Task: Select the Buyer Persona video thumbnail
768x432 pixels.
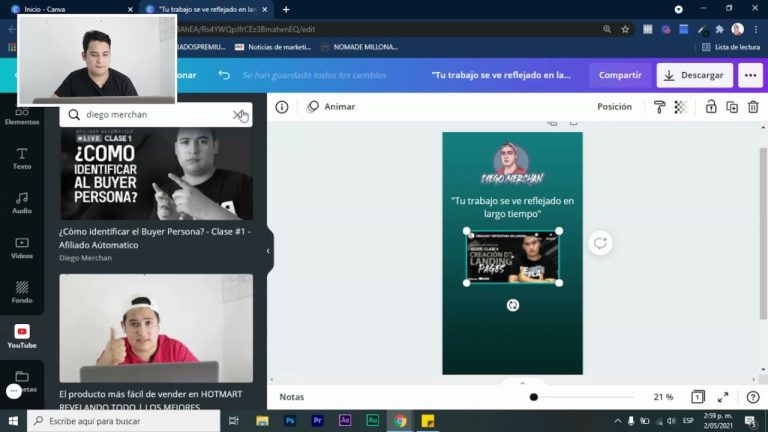Action: (156, 173)
